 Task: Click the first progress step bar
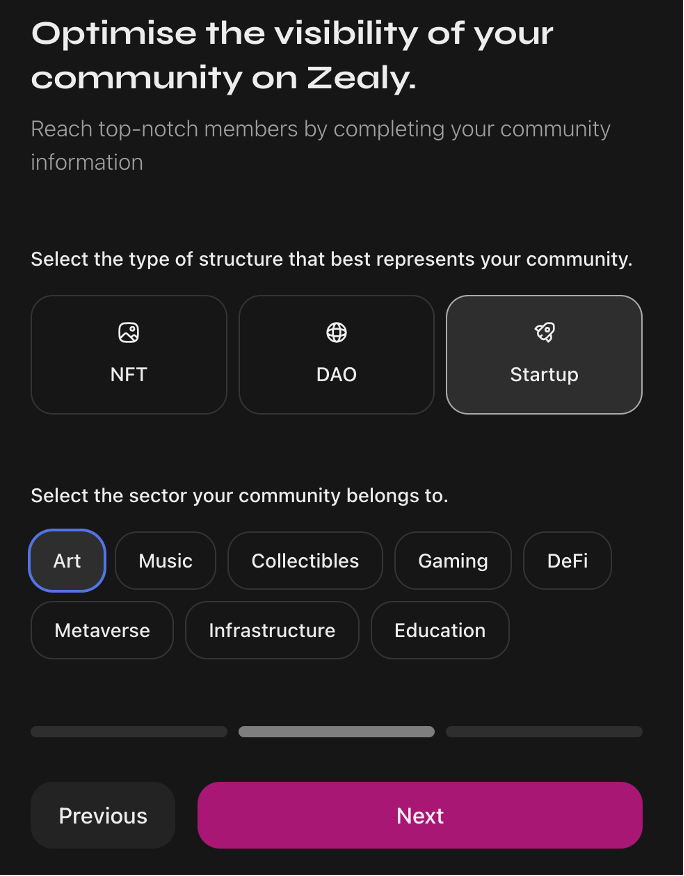pos(129,732)
